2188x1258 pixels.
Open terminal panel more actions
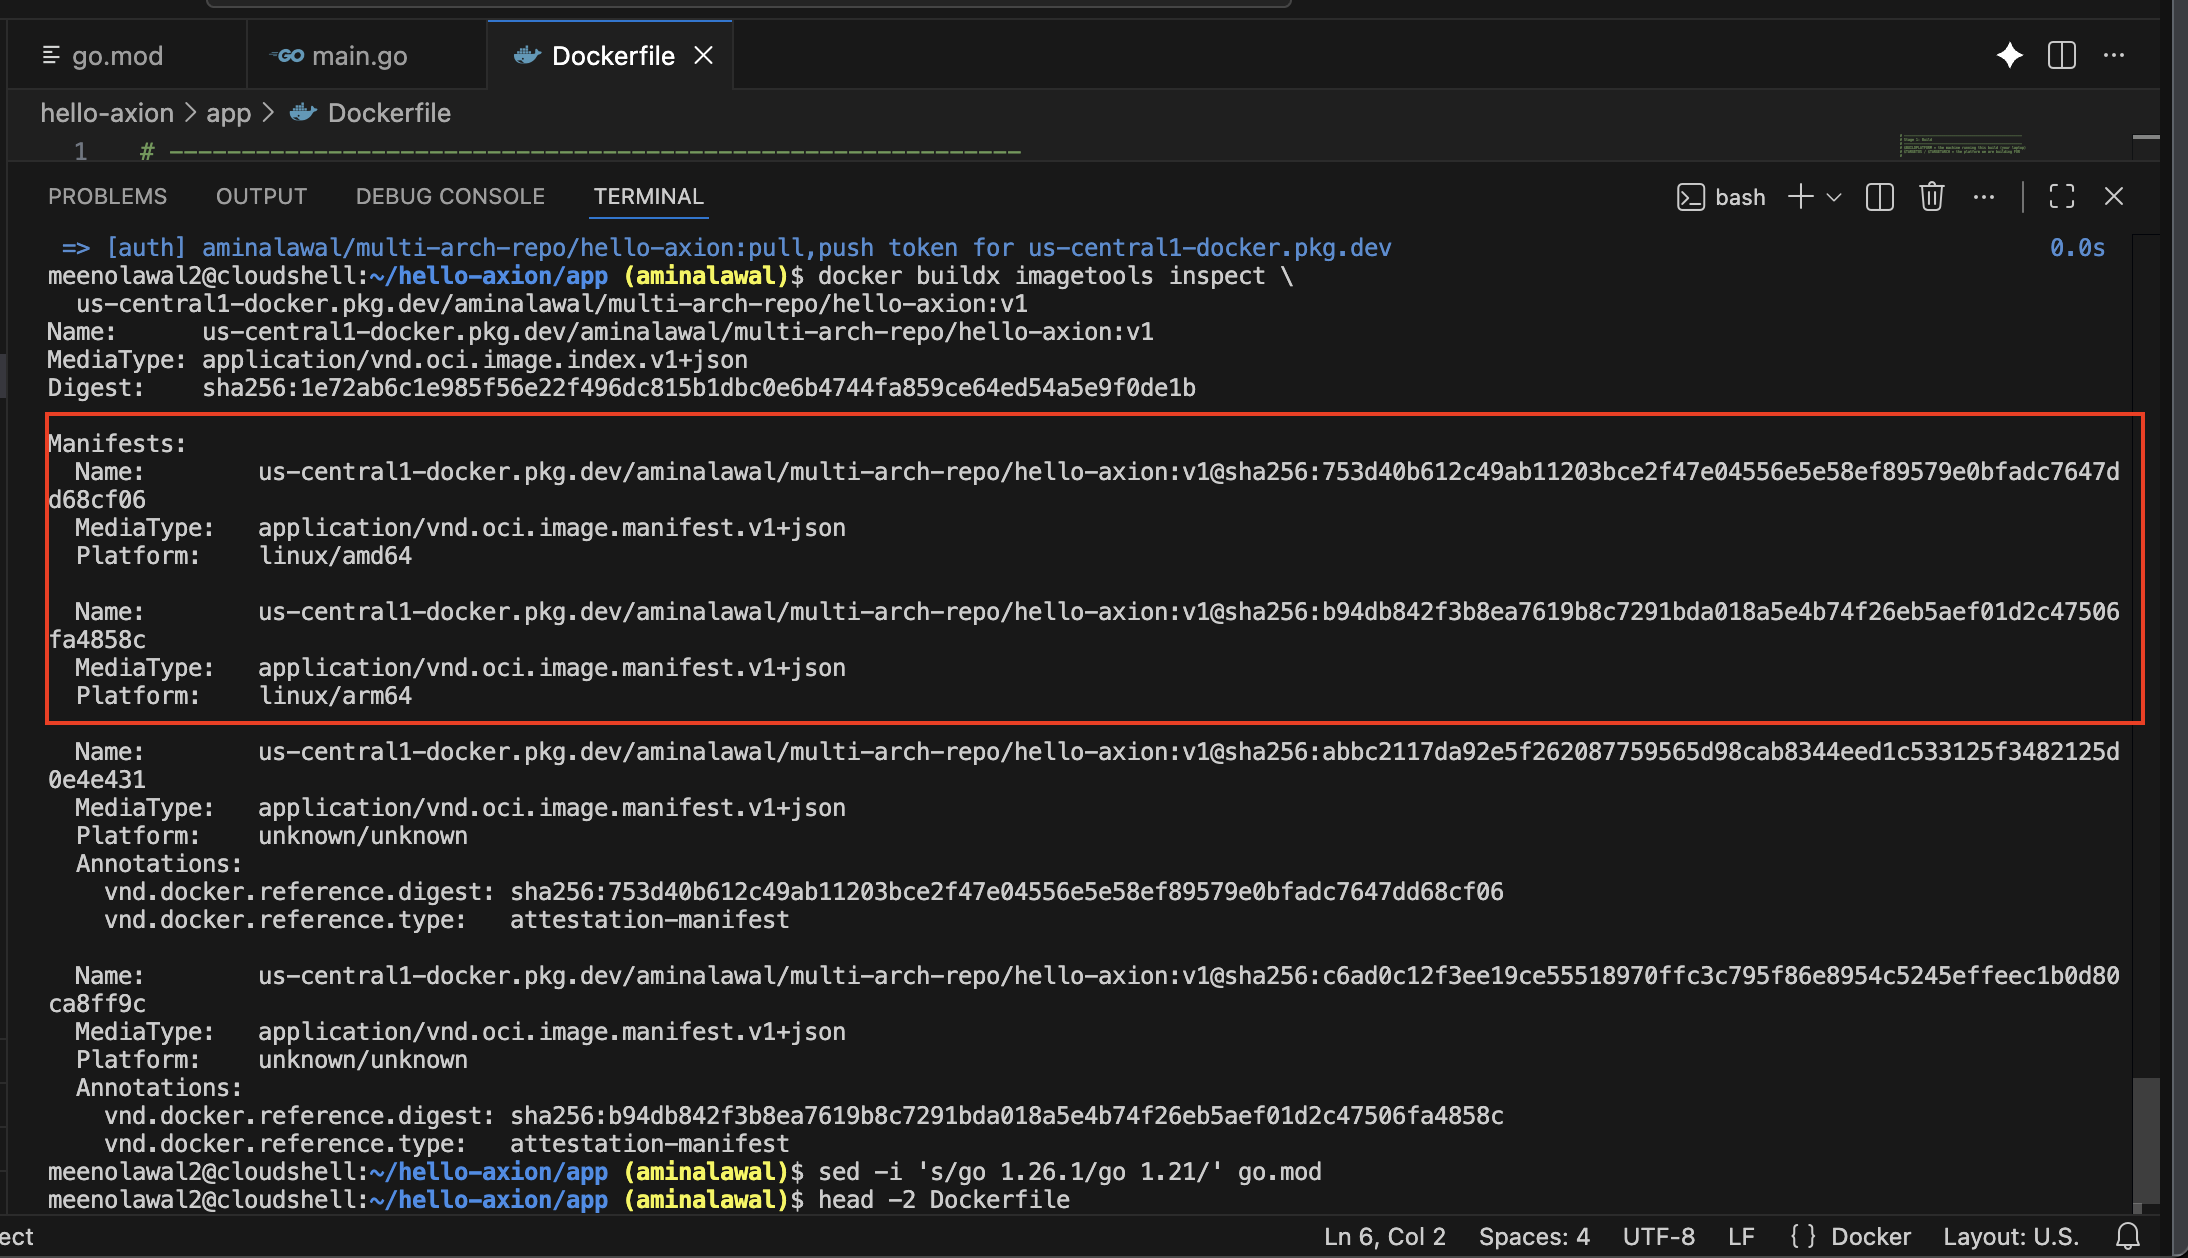click(1984, 197)
